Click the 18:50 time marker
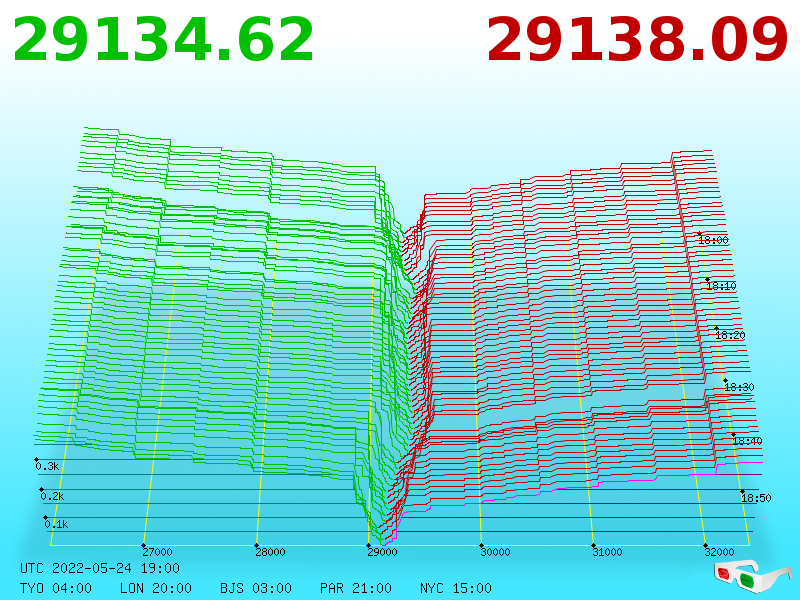800x600 pixels. [x=756, y=498]
